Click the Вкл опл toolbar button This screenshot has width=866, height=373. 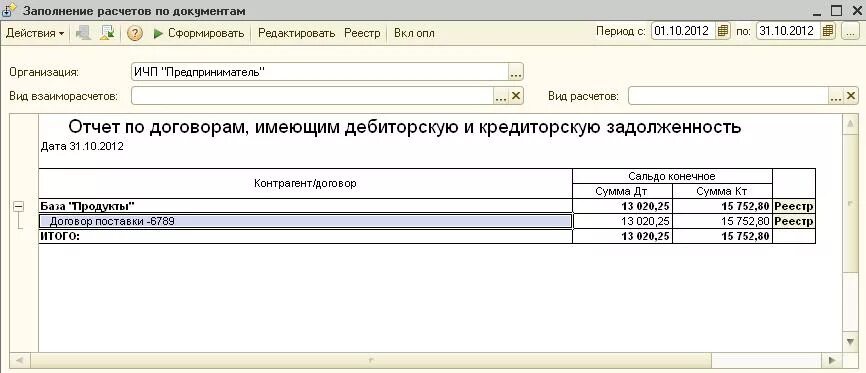pyautogui.click(x=414, y=33)
